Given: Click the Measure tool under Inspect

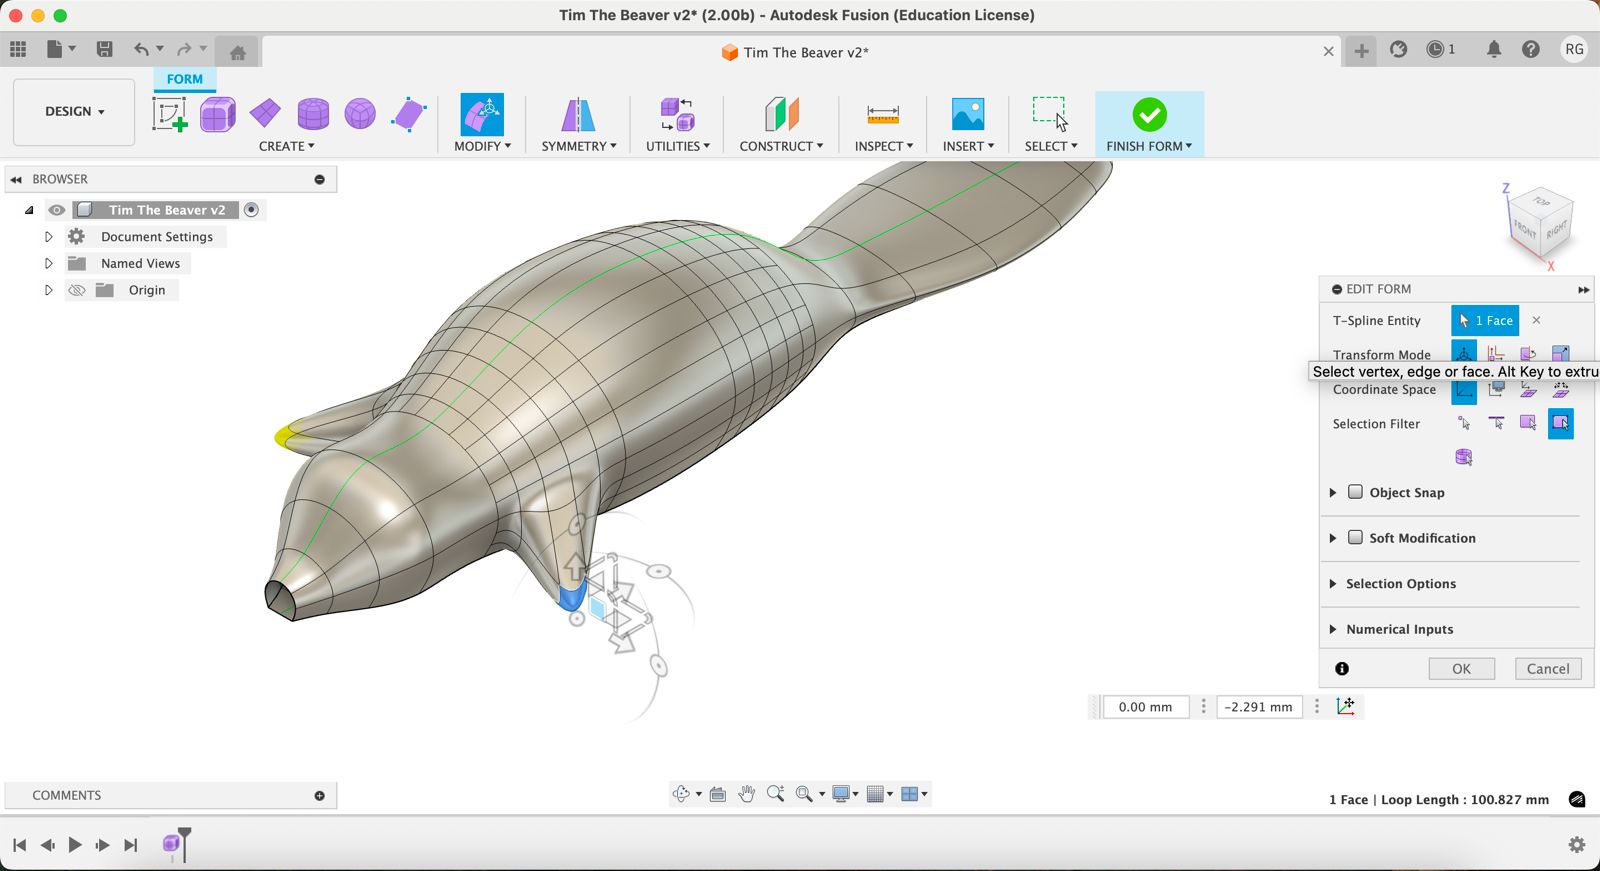Looking at the screenshot, I should 882,115.
